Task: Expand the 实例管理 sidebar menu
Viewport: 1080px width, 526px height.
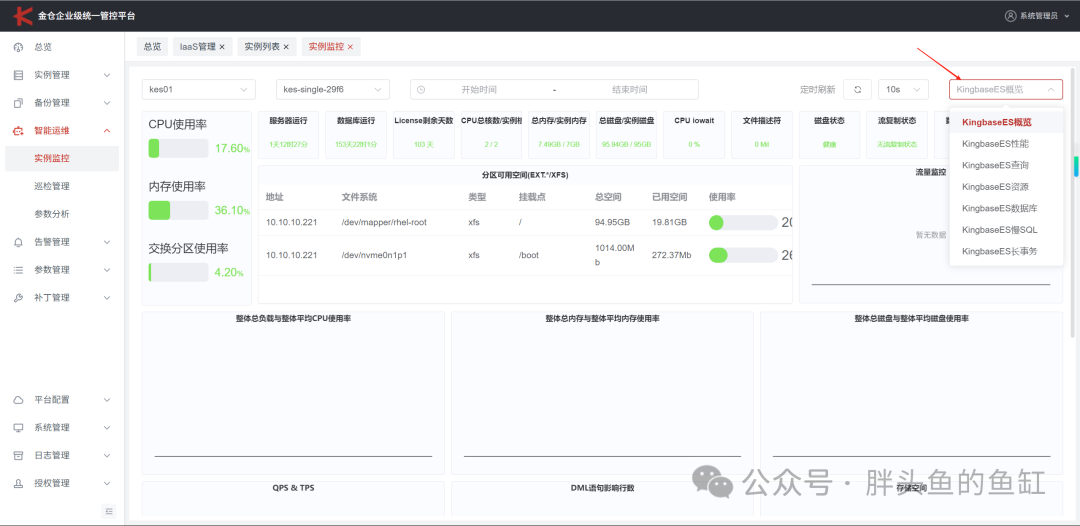Action: [x=62, y=75]
